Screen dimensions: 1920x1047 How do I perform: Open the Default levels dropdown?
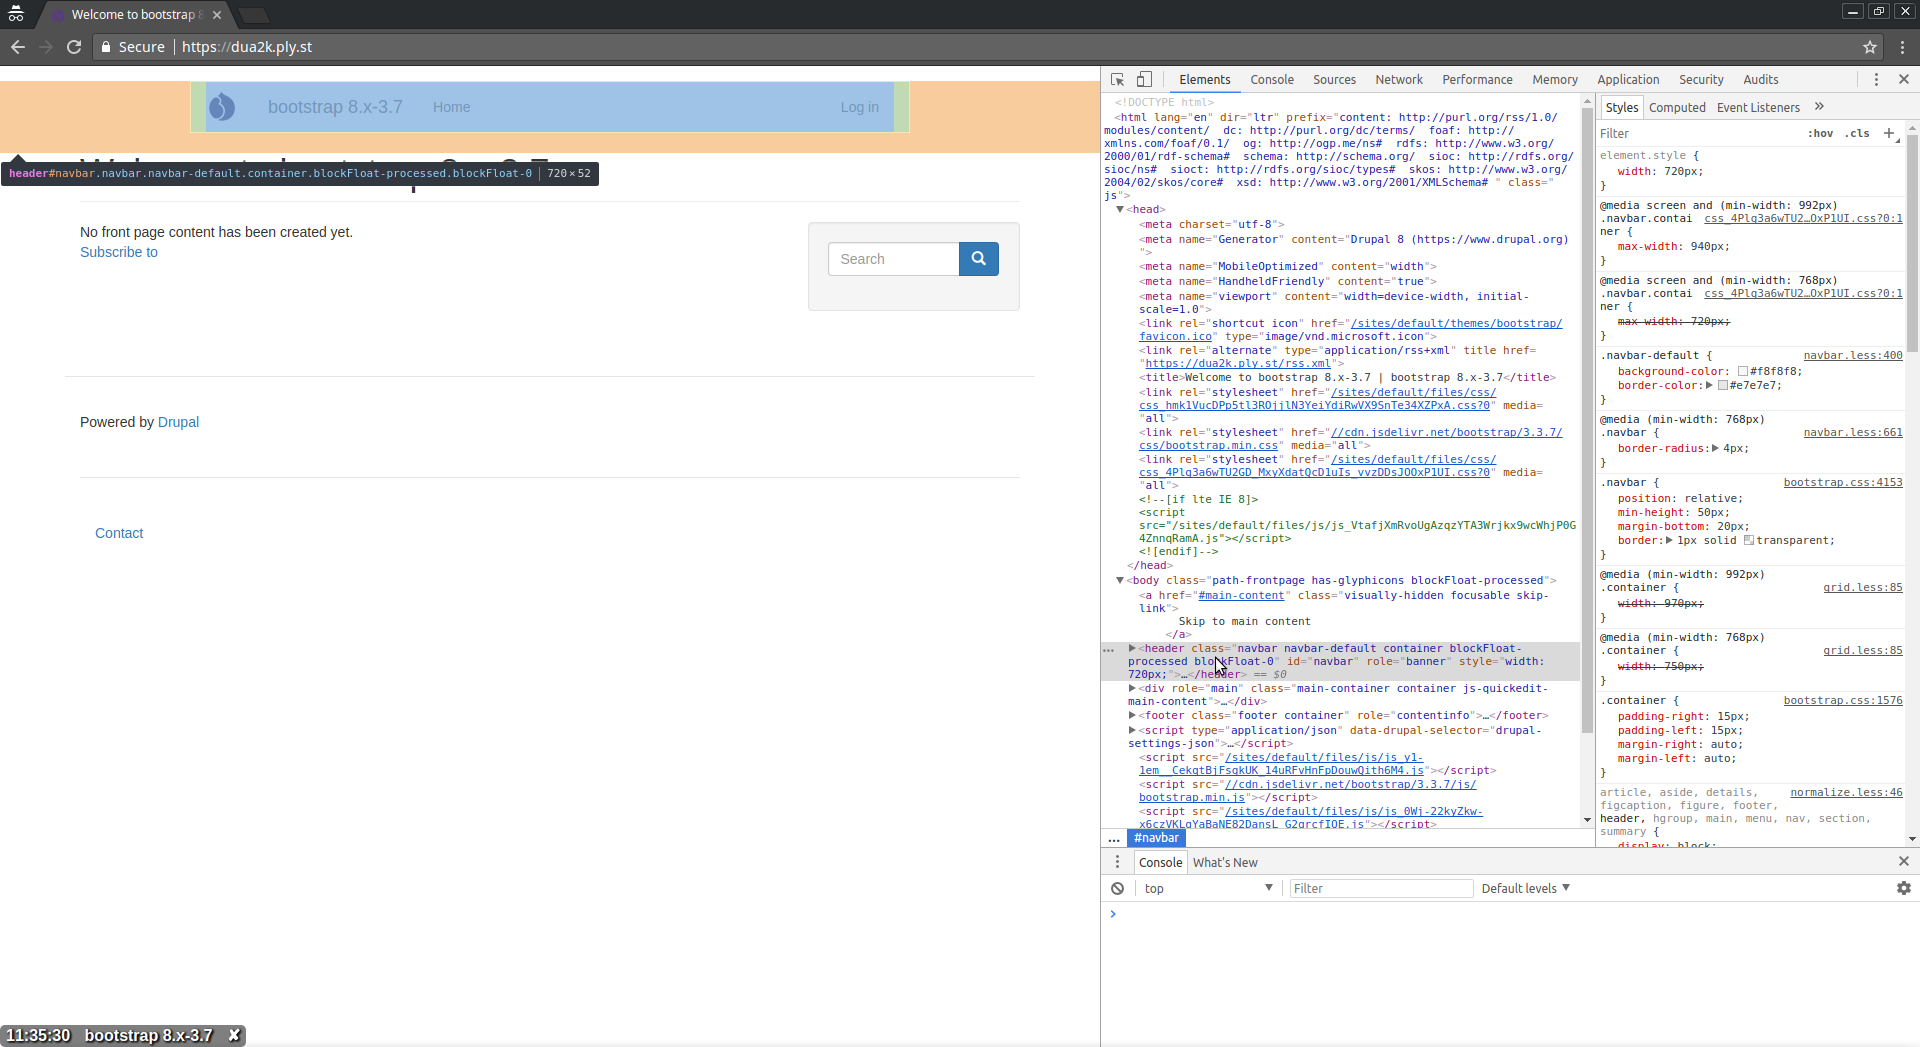coord(1526,888)
